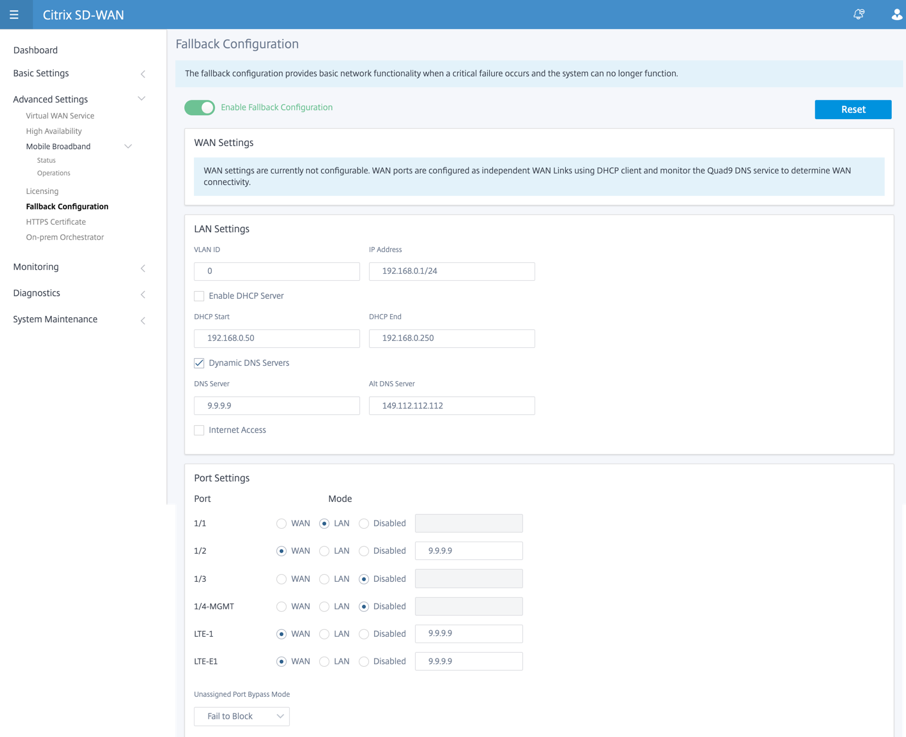Viewport: 906px width, 737px height.
Task: Check the Enable DHCP Server box
Action: coord(199,296)
